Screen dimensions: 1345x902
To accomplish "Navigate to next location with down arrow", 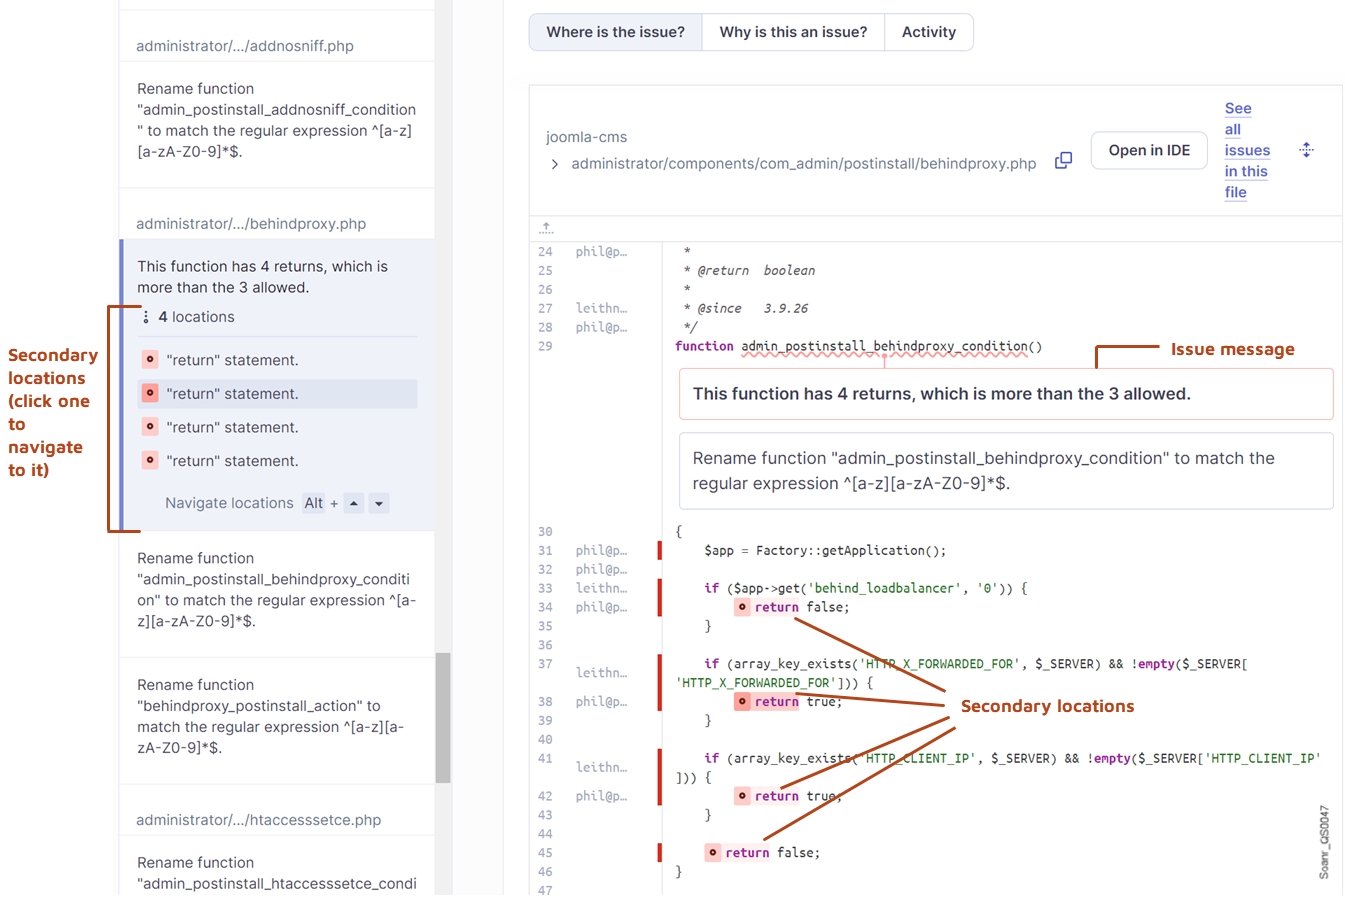I will (x=378, y=504).
